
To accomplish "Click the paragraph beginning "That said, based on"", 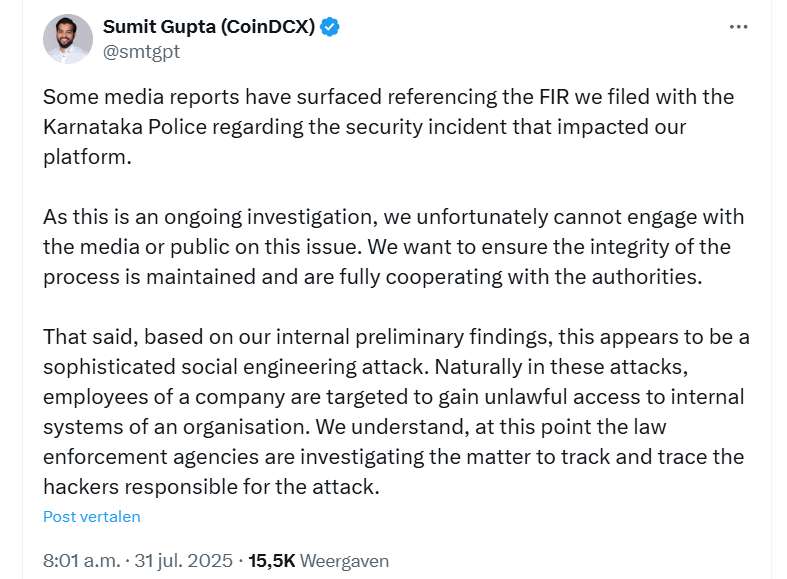I will tap(396, 411).
